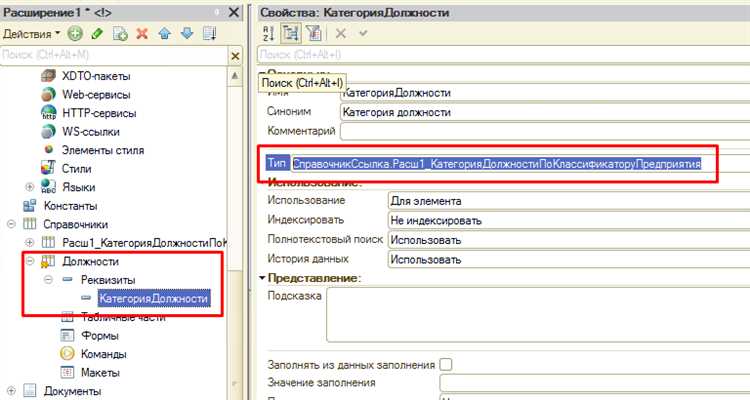Expand the Документы tree node

coord(11,391)
